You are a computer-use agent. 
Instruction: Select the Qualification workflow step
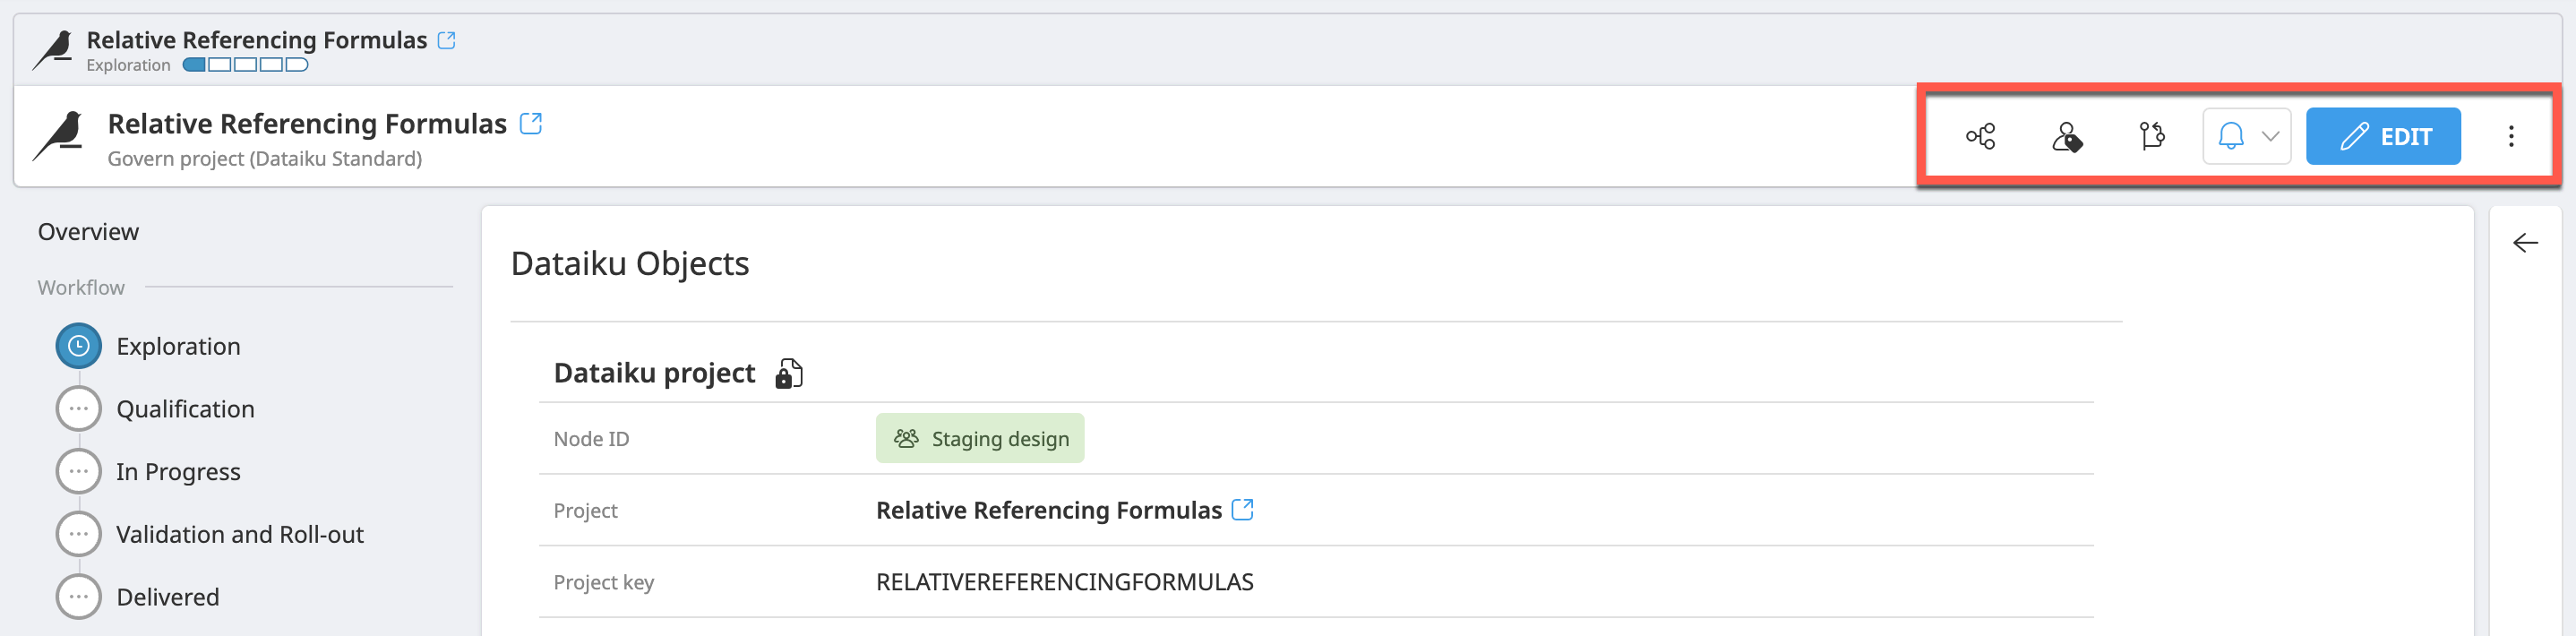pos(185,409)
